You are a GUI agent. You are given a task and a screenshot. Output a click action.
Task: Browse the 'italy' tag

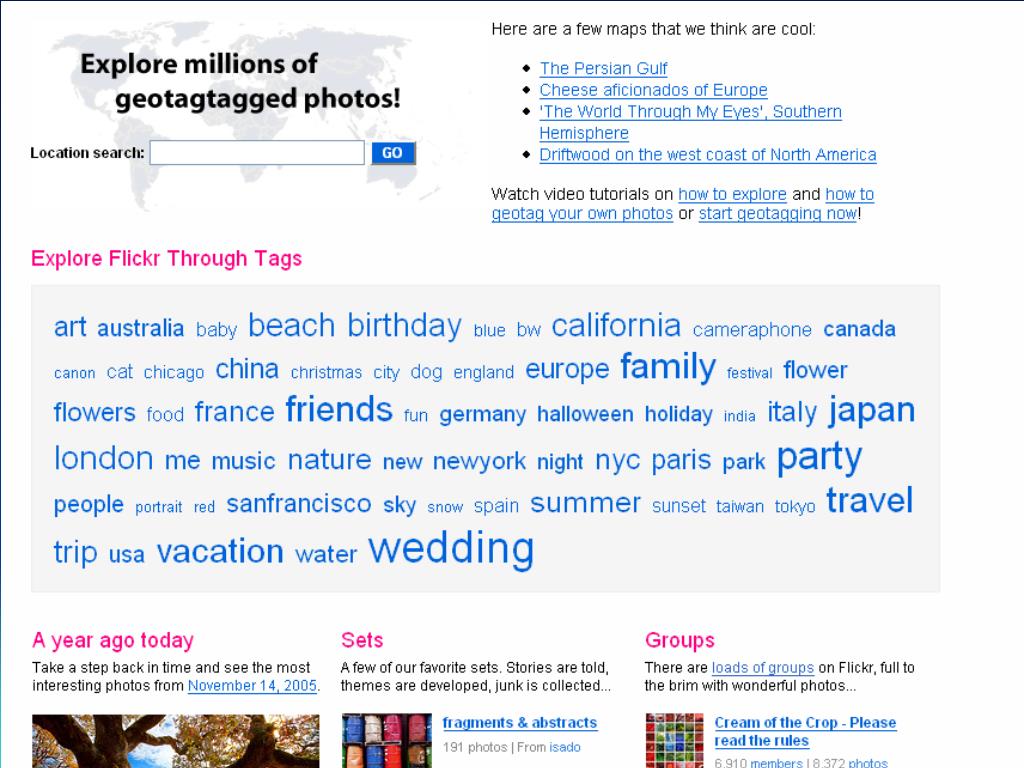click(792, 412)
